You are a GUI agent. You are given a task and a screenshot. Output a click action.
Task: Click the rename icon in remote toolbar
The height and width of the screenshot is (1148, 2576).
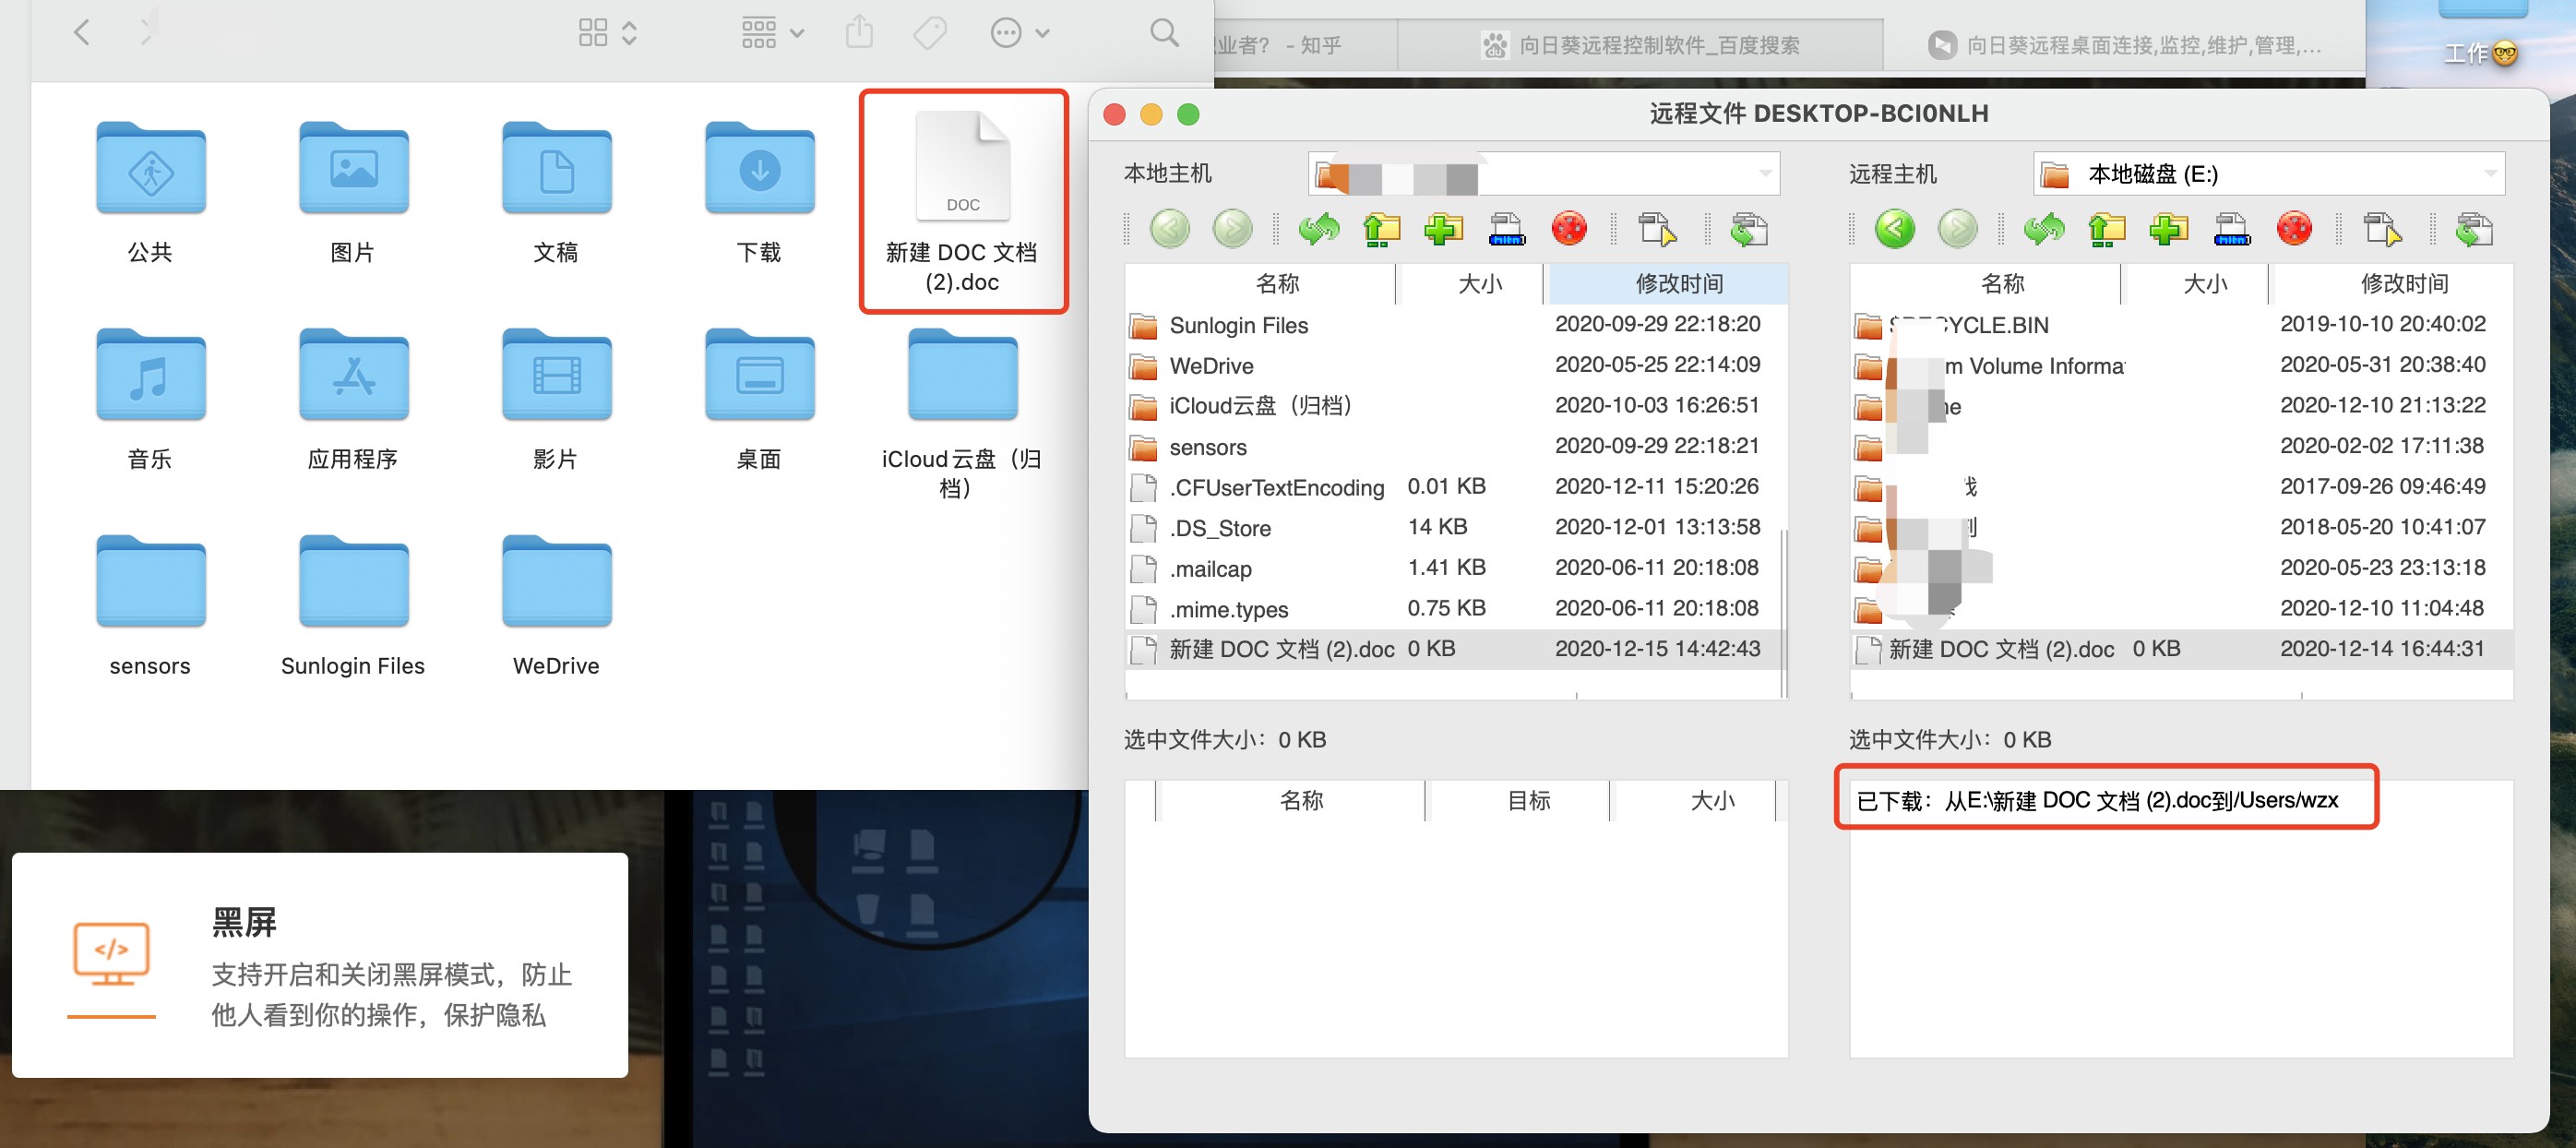pyautogui.click(x=2231, y=229)
